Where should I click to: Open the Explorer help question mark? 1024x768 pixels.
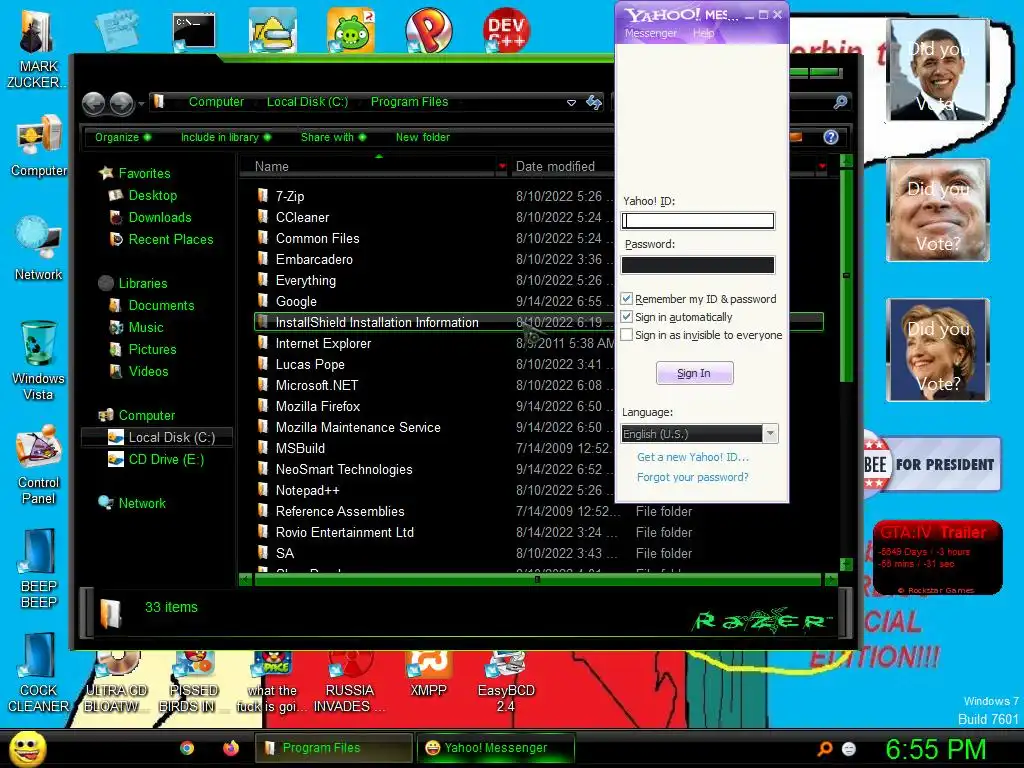tap(831, 137)
